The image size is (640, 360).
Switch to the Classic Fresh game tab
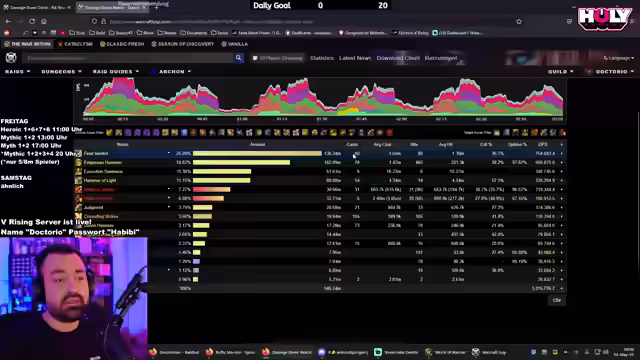tap(122, 44)
